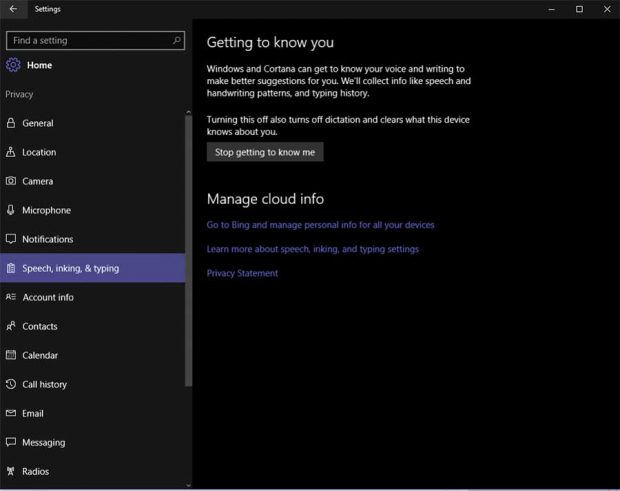Click the General lock icon
The height and width of the screenshot is (491, 620).
[x=11, y=123]
